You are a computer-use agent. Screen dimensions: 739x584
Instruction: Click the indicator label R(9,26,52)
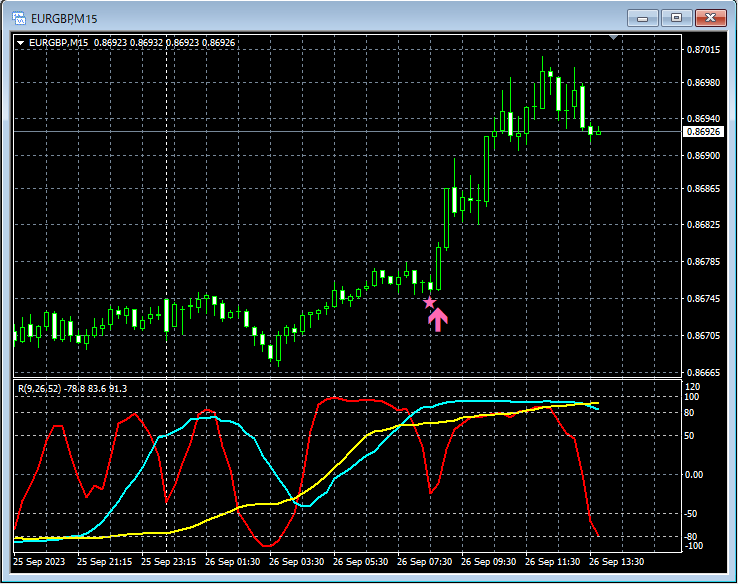[x=40, y=389]
